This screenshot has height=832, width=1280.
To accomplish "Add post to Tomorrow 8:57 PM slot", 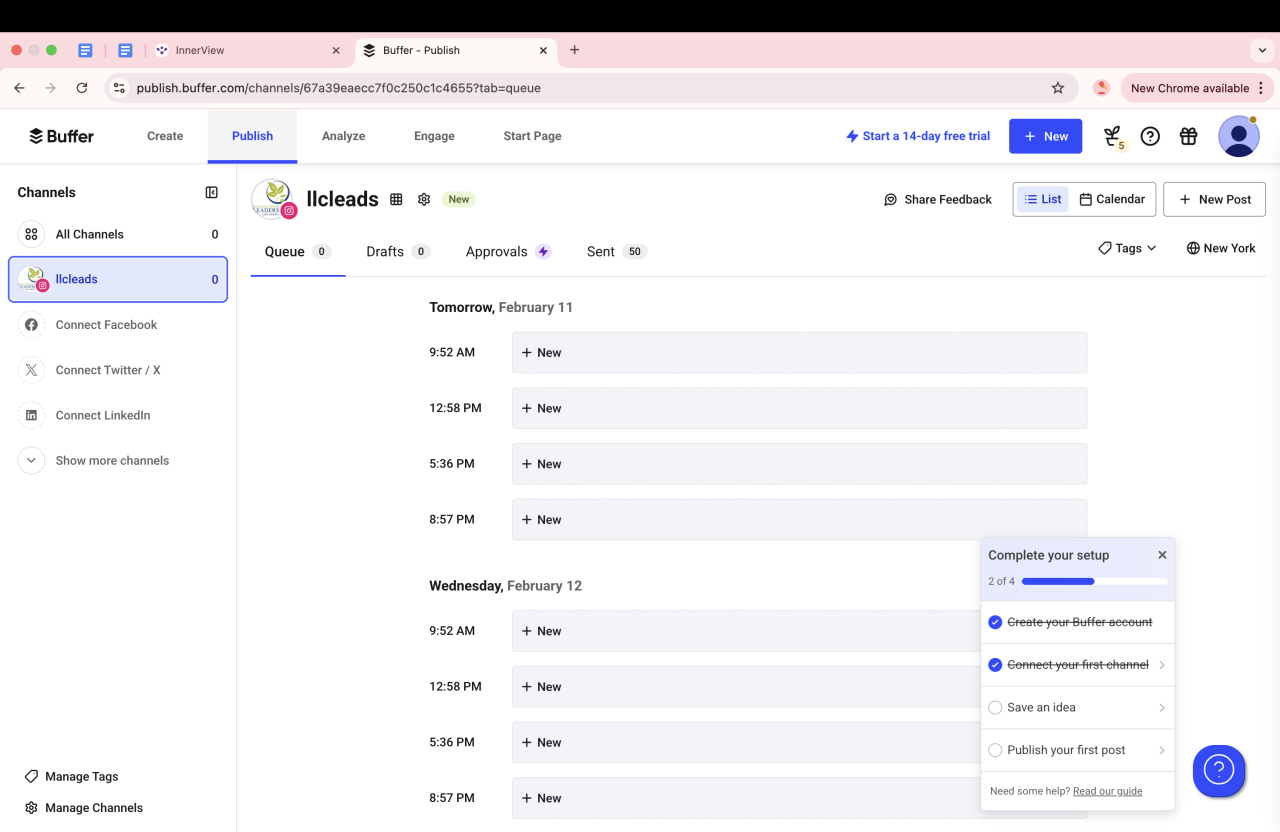I will click(x=799, y=520).
